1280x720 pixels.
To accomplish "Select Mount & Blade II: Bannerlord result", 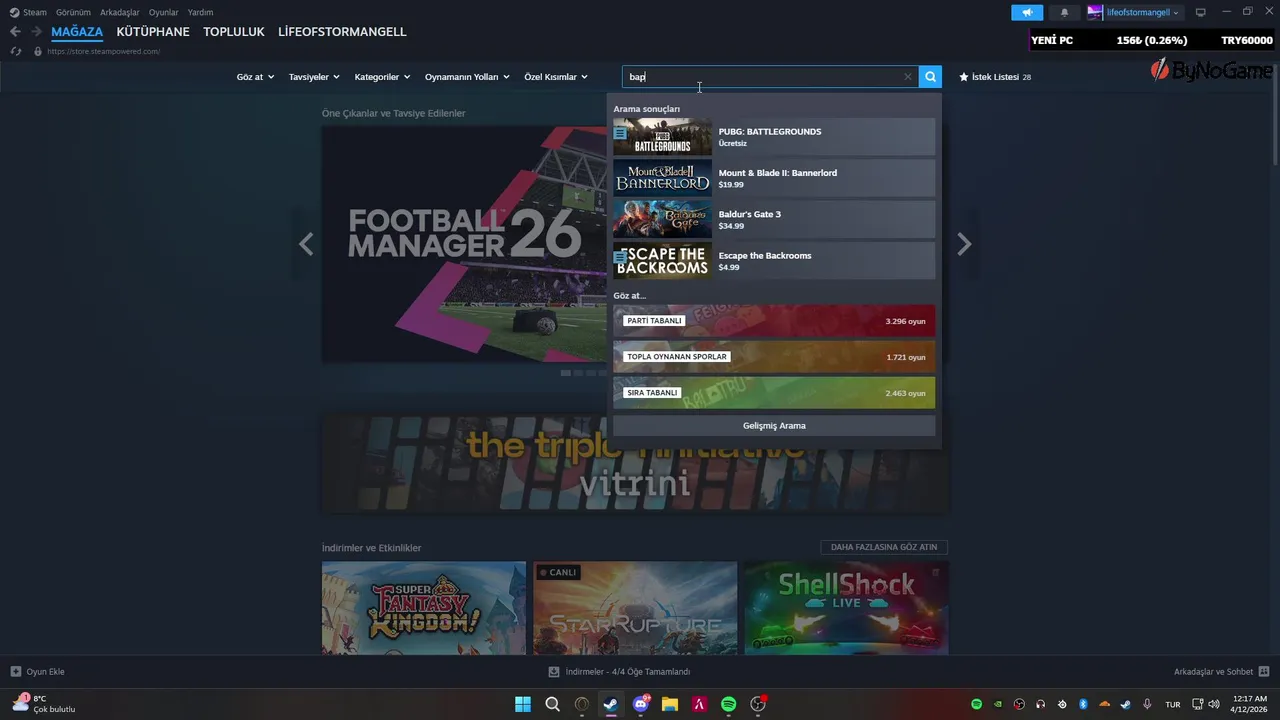I will click(x=774, y=178).
